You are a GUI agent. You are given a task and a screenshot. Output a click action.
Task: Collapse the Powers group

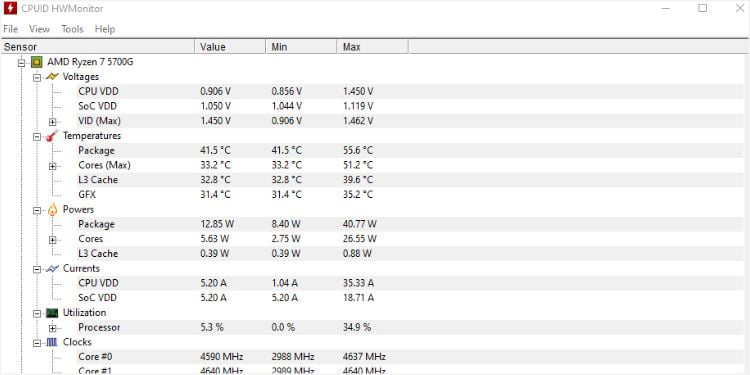pos(37,210)
